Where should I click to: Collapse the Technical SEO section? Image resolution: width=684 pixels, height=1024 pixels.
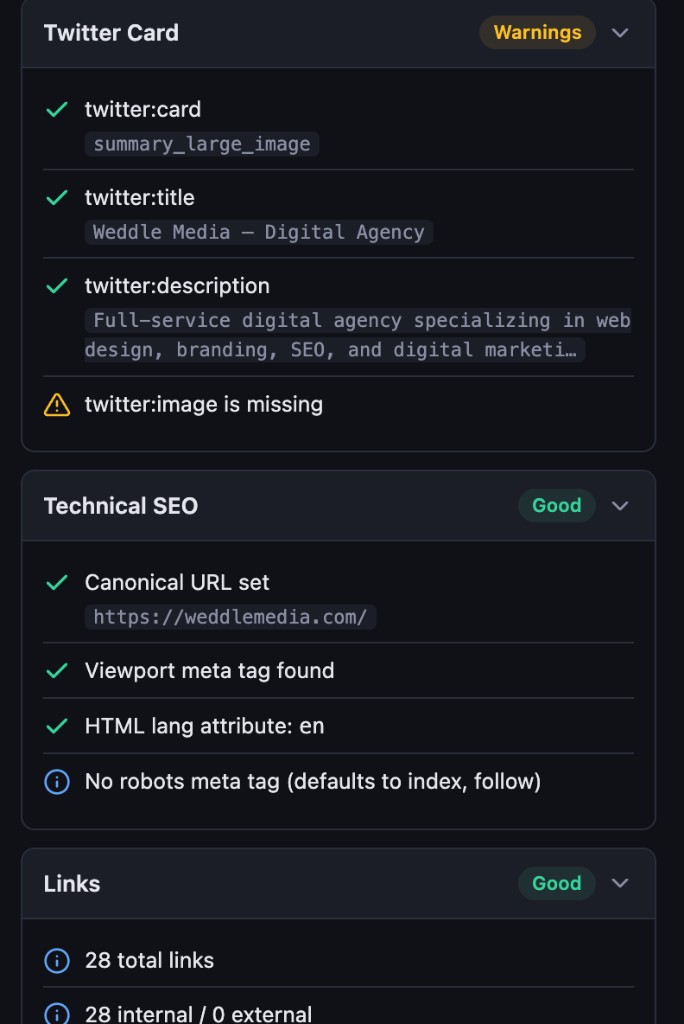(620, 506)
